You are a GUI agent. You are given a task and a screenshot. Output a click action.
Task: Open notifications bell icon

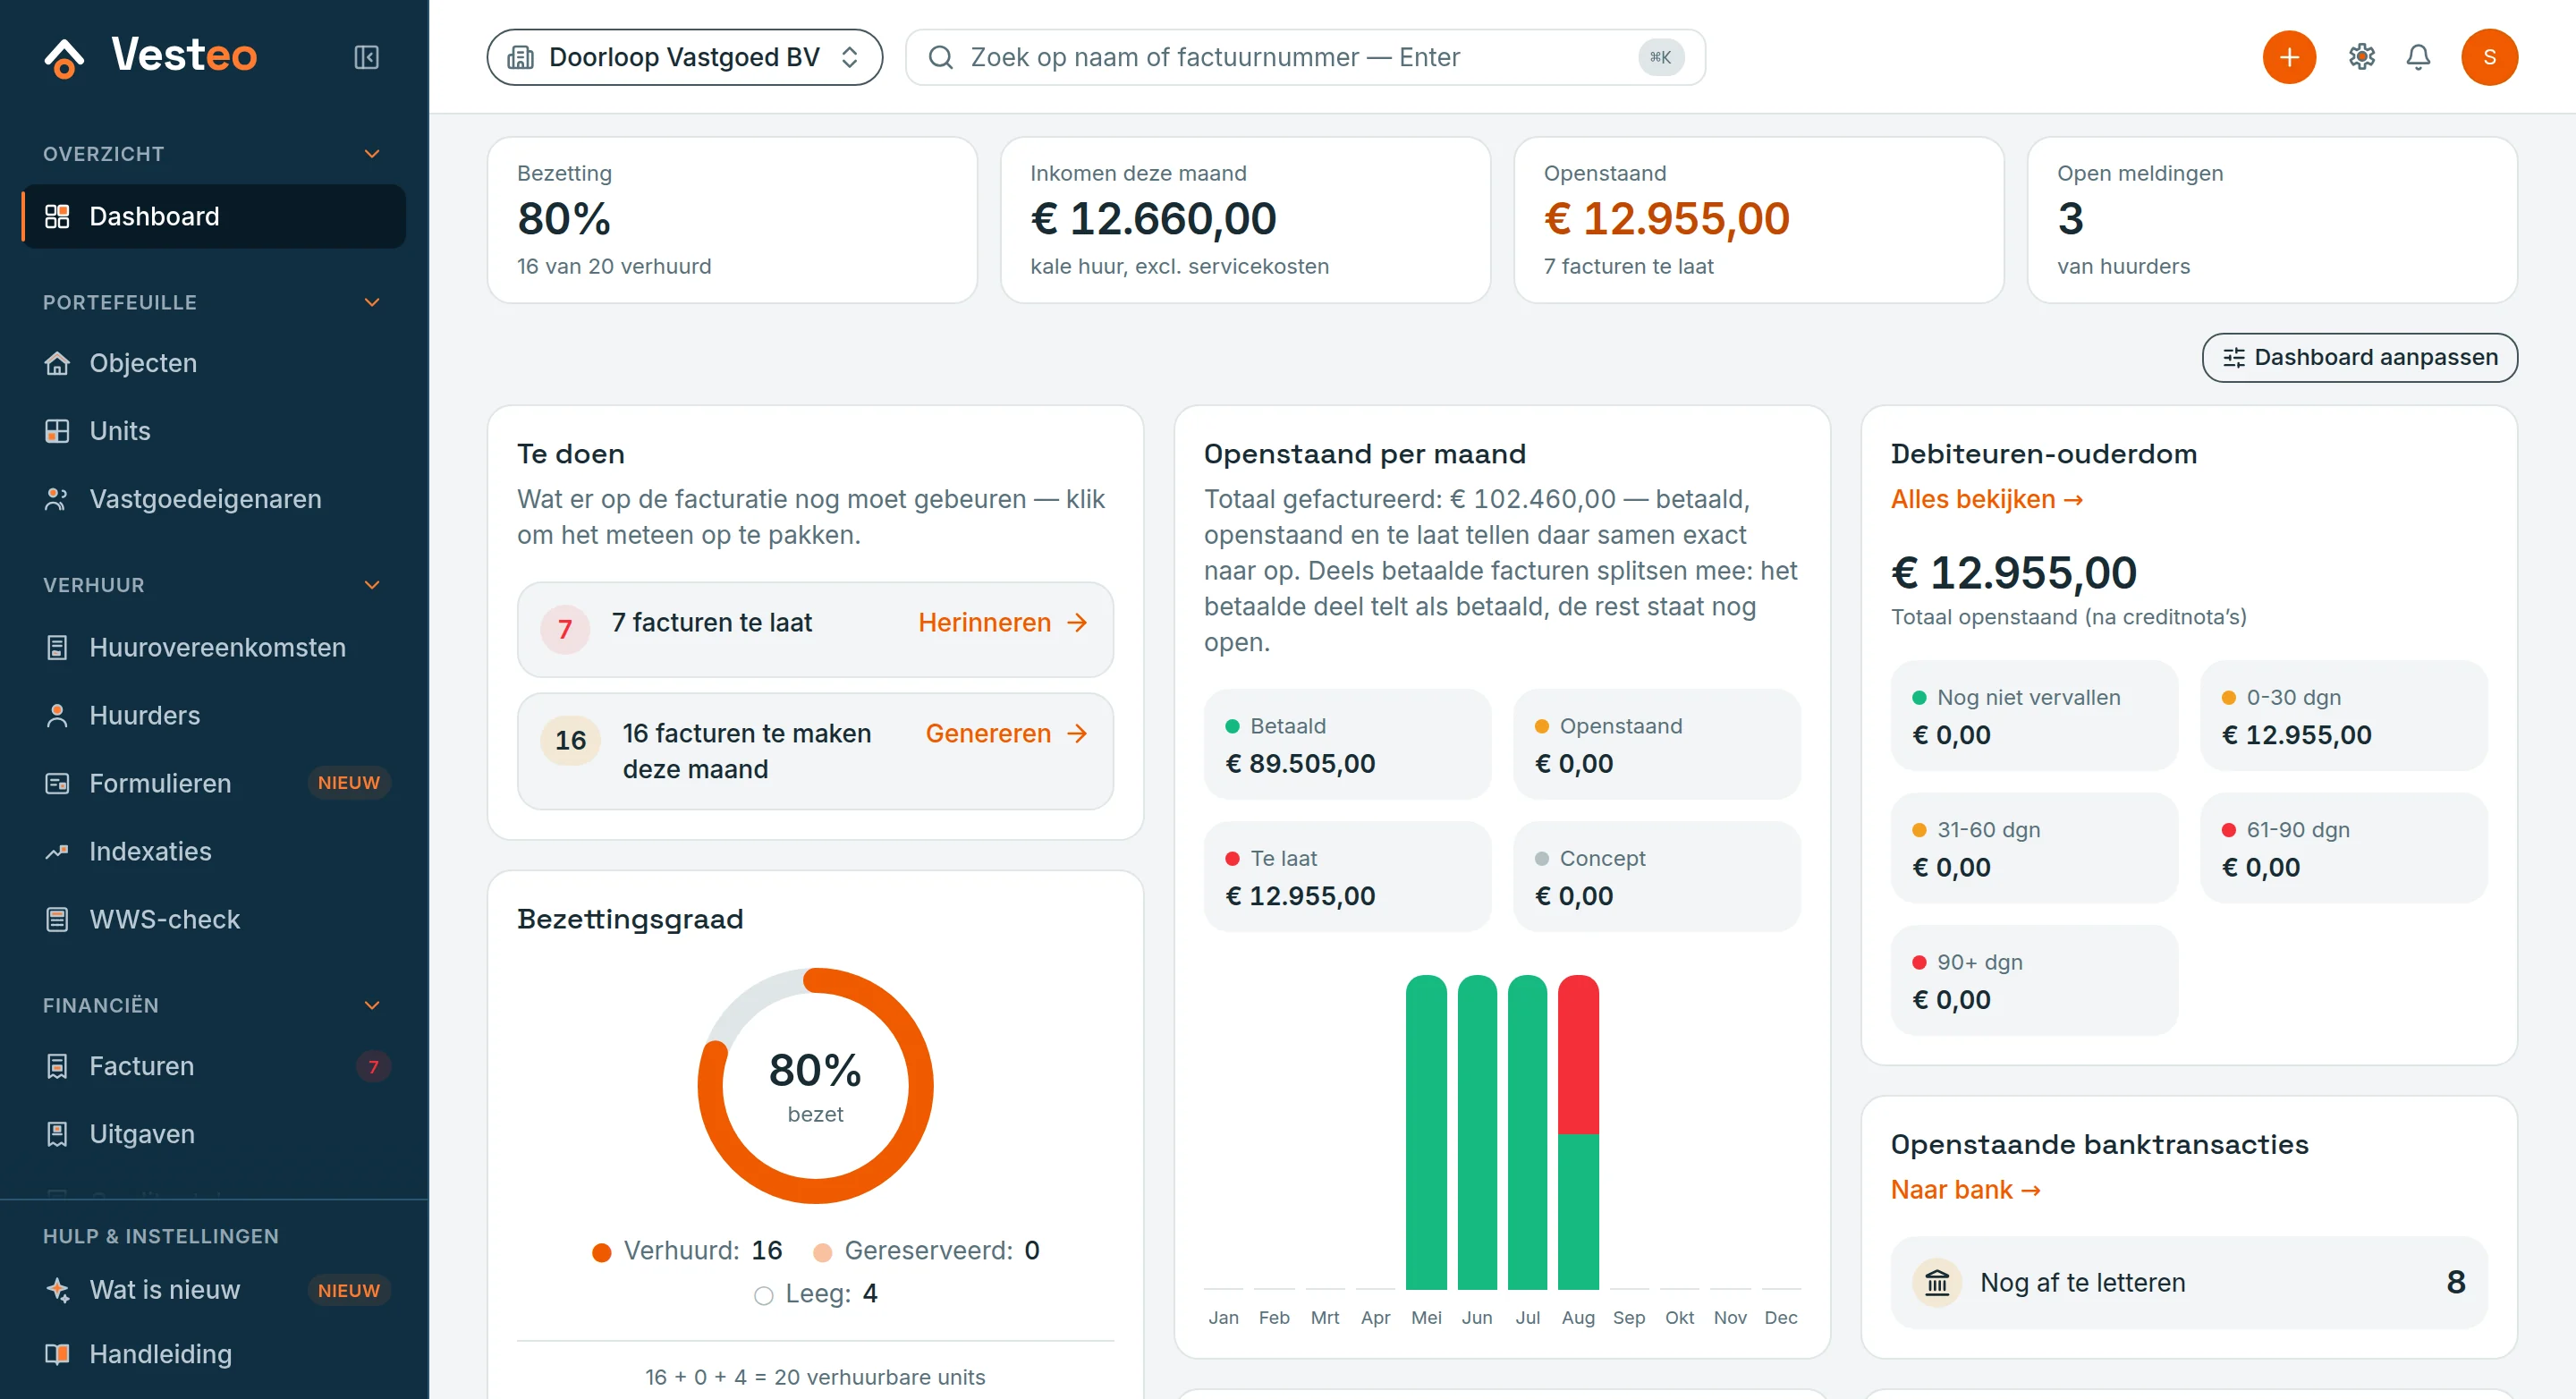(x=2418, y=57)
